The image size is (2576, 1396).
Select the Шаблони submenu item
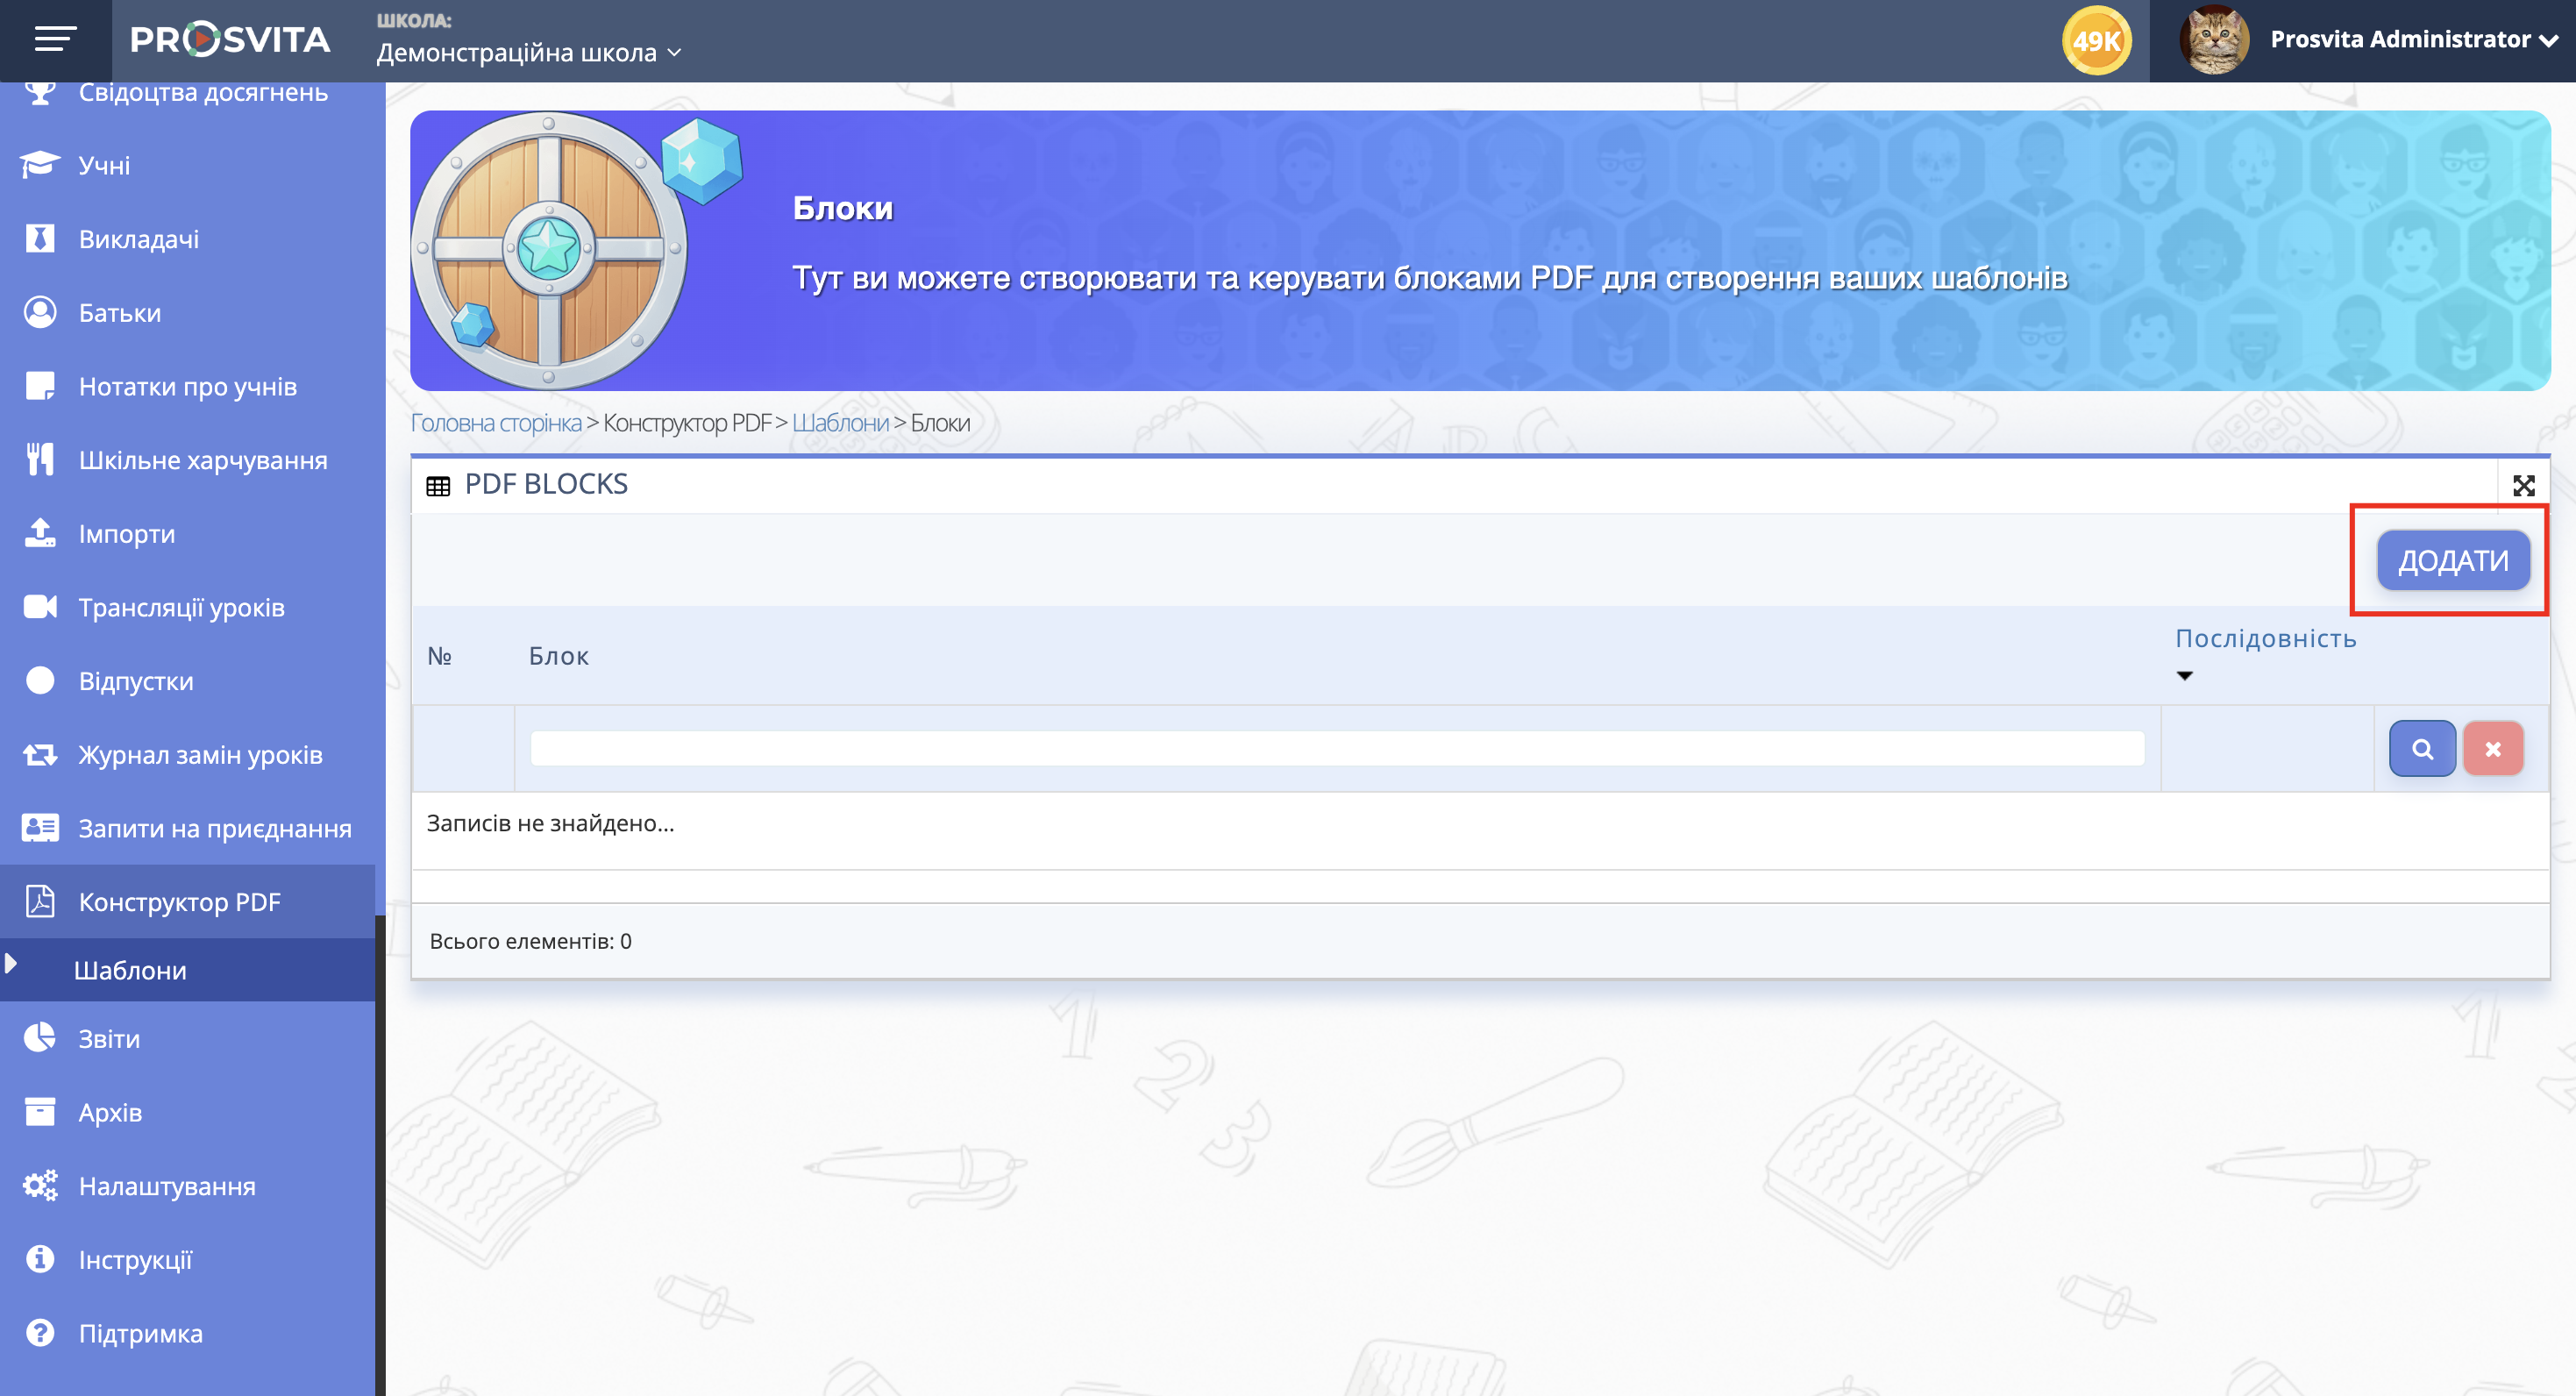(x=130, y=970)
